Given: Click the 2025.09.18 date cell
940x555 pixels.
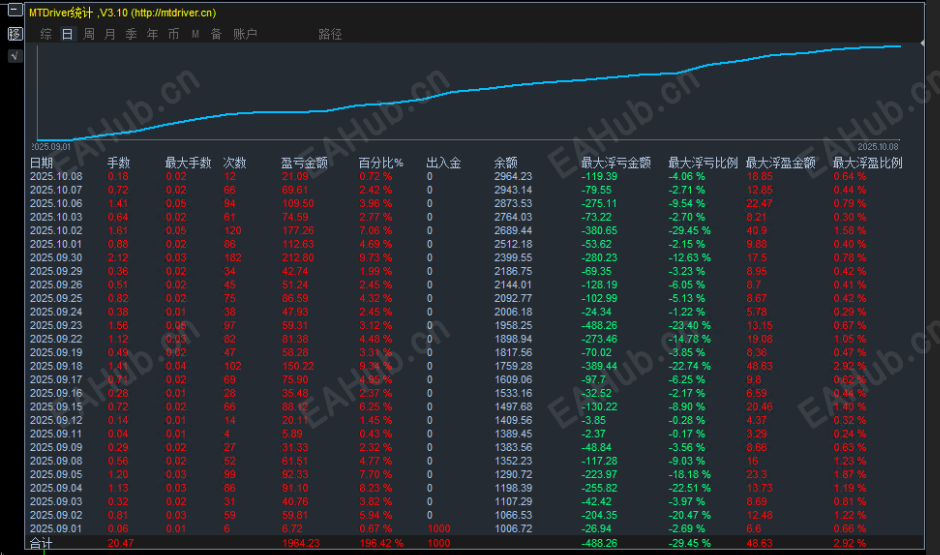Looking at the screenshot, I should (56, 366).
